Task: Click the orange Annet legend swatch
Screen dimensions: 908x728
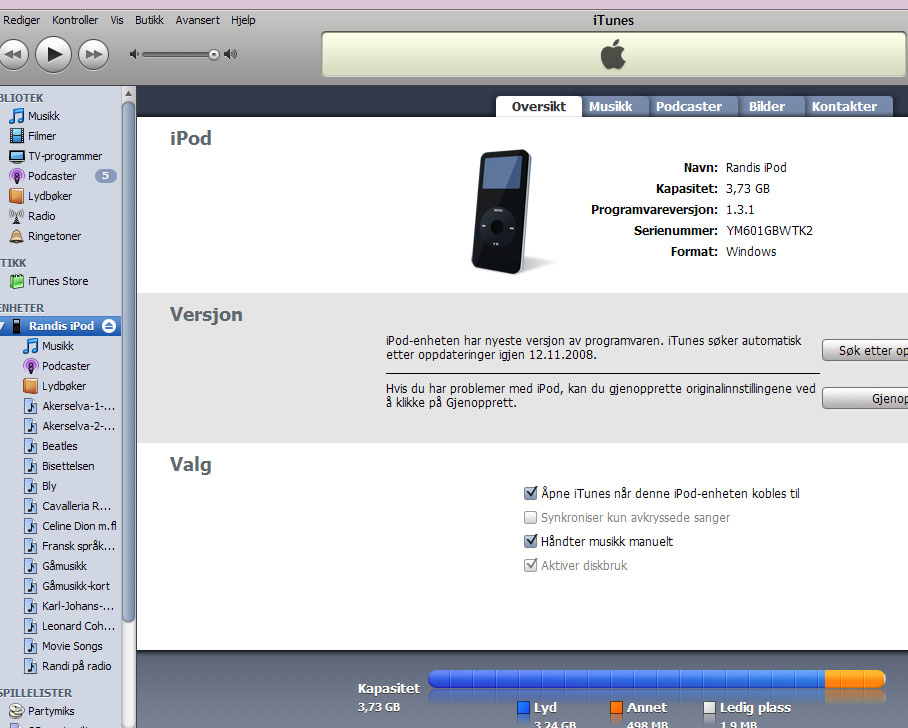Action: coord(616,708)
